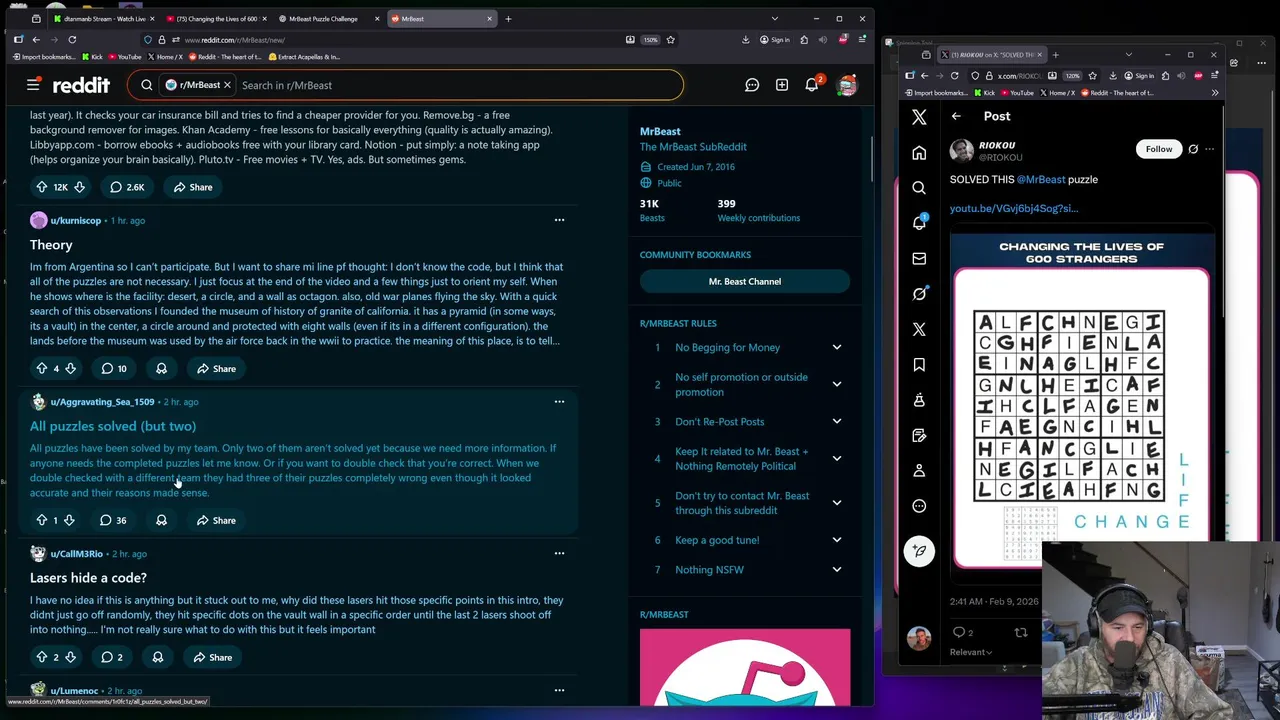The height and width of the screenshot is (720, 1280).
Task: Open the 2.6K comments on top post
Action: [x=126, y=187]
